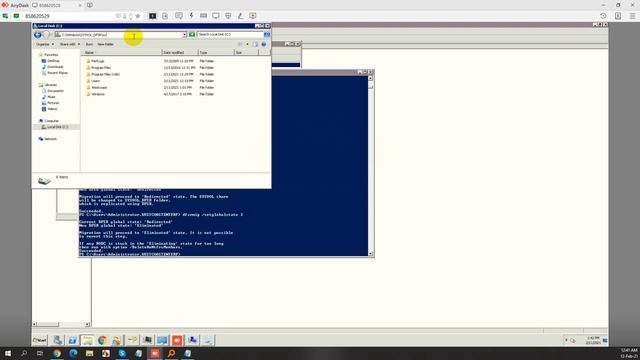
Task: Open AnyDesk session history clock icon
Action: 603,16
